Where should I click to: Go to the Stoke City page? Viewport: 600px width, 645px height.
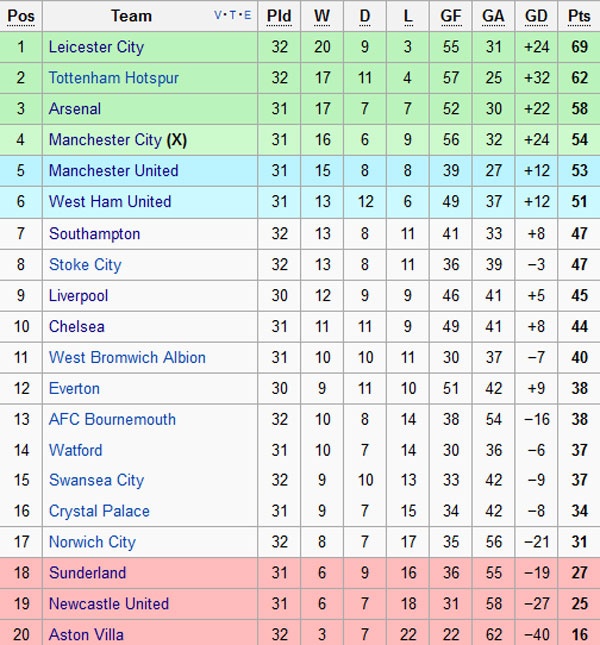coord(85,265)
